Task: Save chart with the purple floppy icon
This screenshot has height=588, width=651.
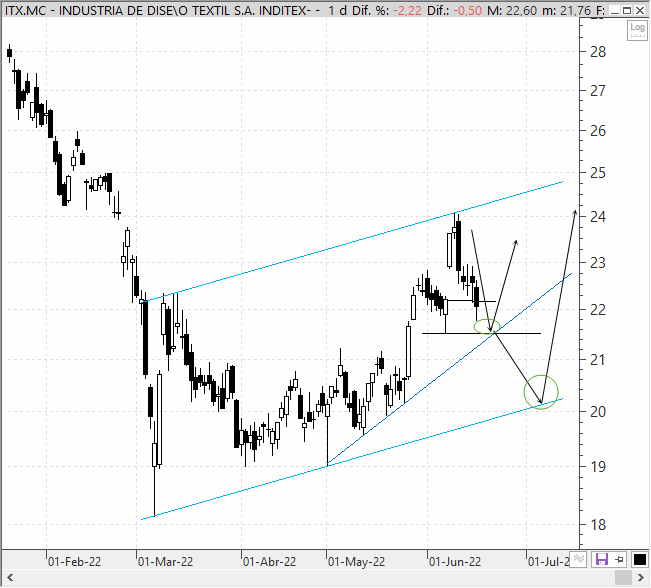Action: (x=602, y=559)
